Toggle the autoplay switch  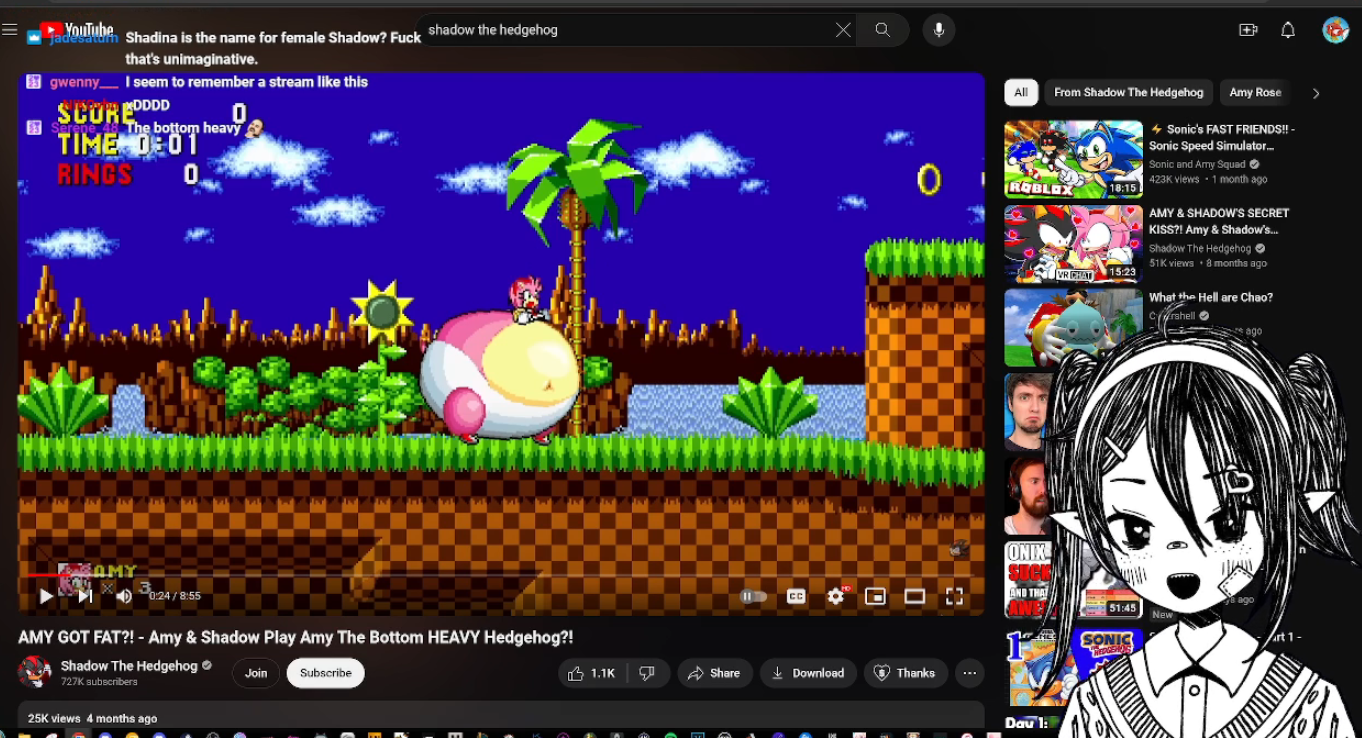(753, 596)
